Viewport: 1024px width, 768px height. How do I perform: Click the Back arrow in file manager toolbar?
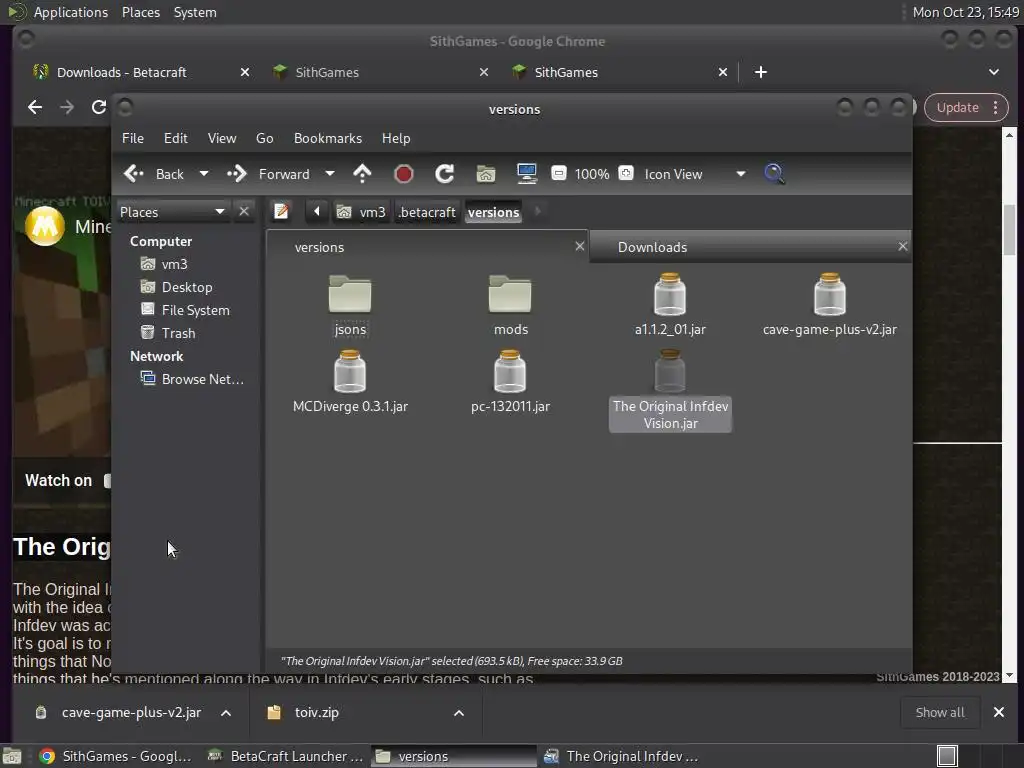[x=134, y=174]
